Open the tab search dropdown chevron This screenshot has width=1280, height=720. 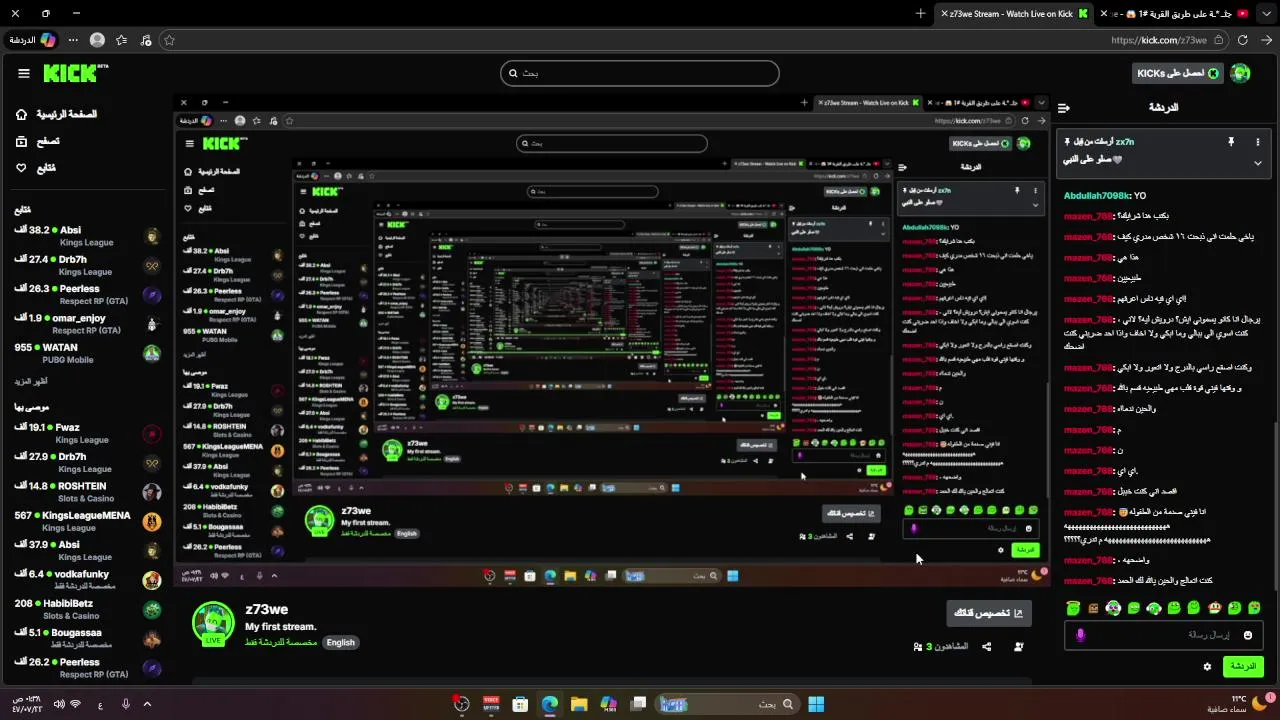[1266, 14]
